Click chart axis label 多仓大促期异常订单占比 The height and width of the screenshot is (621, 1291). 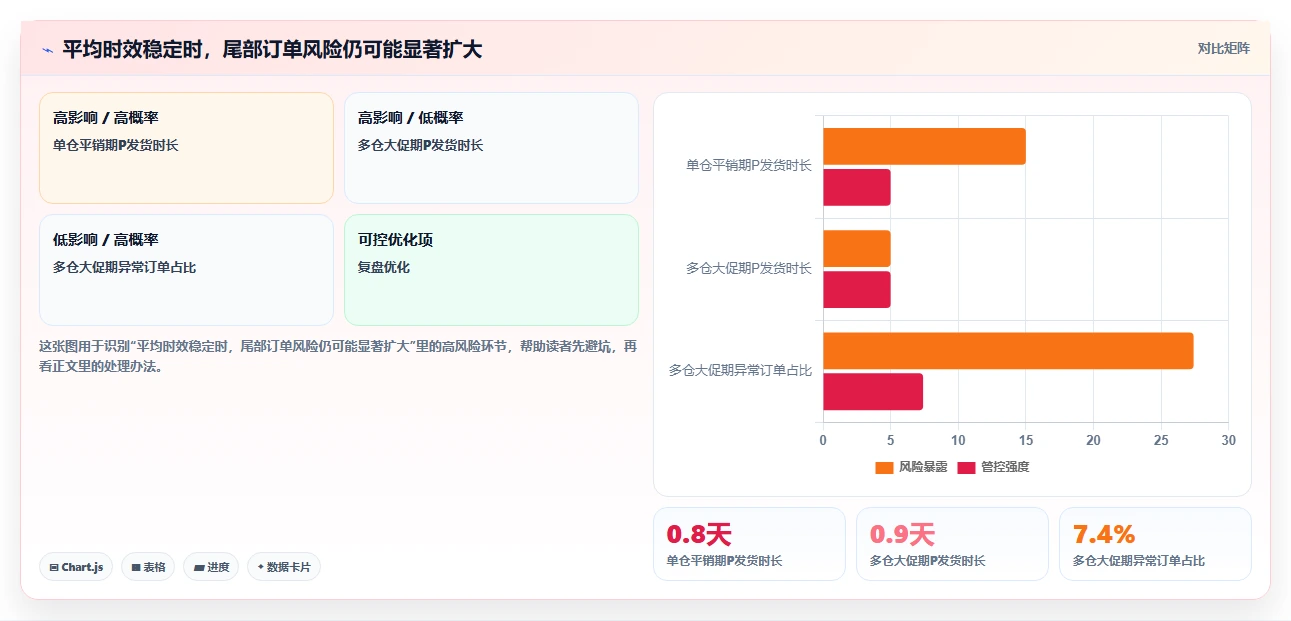coord(741,370)
